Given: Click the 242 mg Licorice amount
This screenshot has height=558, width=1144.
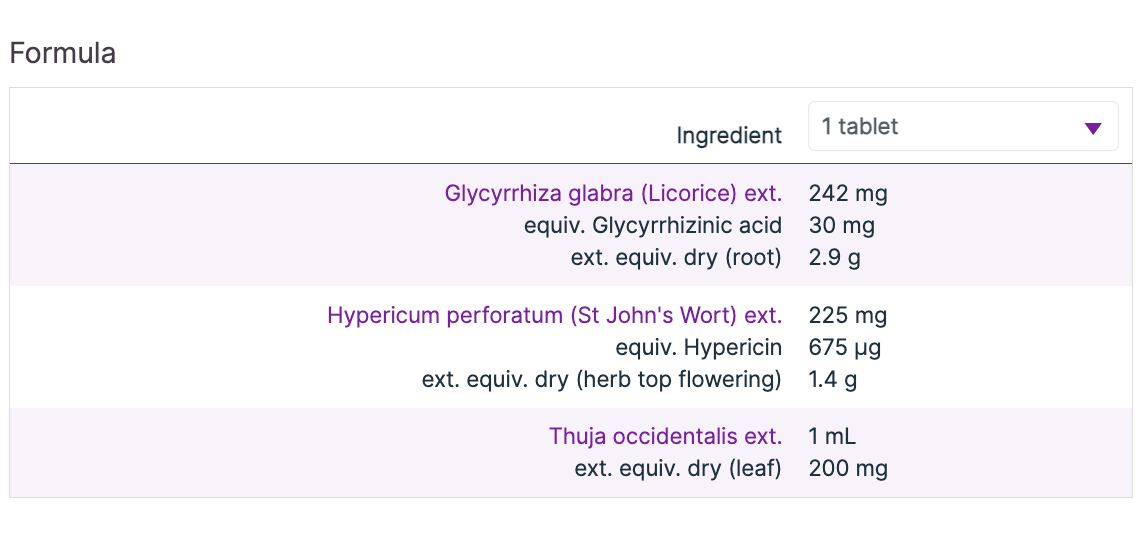Looking at the screenshot, I should click(x=847, y=193).
